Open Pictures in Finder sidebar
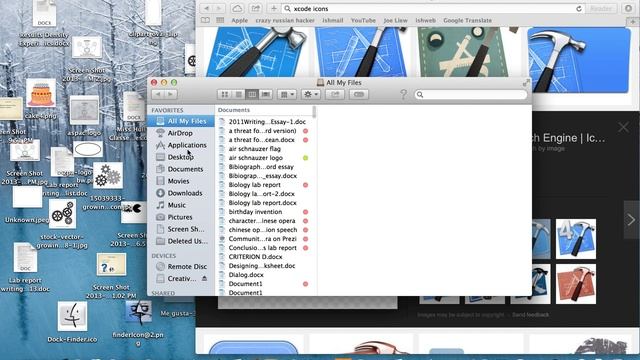 click(174, 217)
